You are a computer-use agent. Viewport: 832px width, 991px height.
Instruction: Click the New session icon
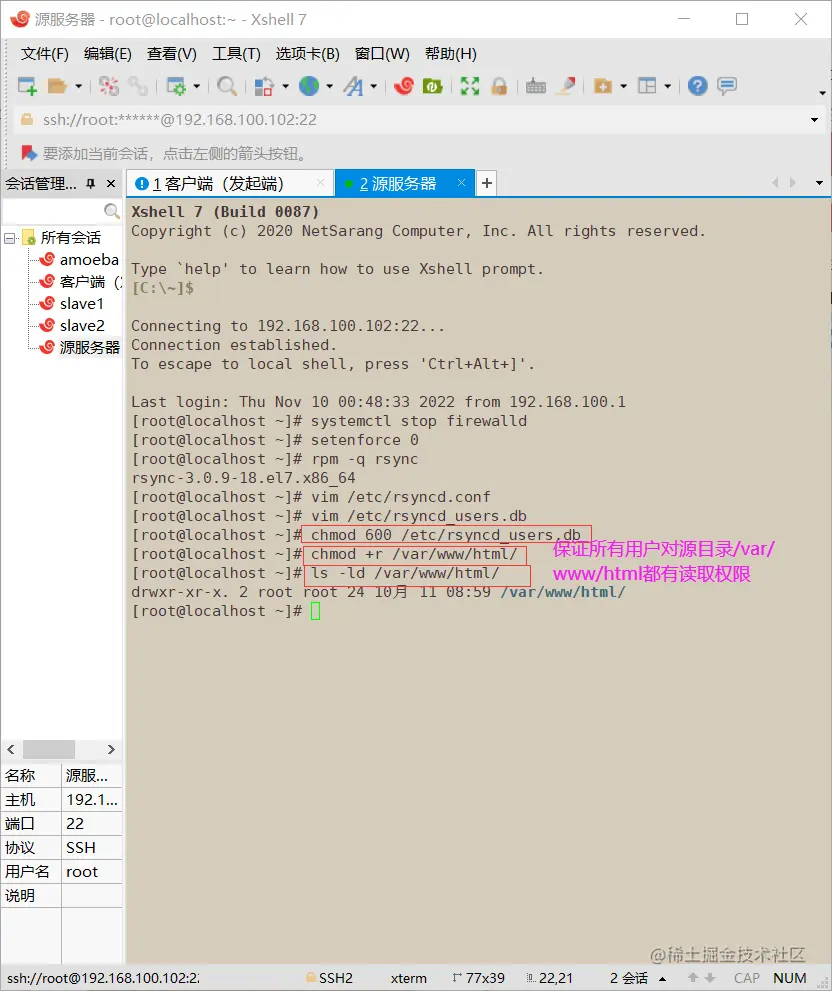coord(27,85)
